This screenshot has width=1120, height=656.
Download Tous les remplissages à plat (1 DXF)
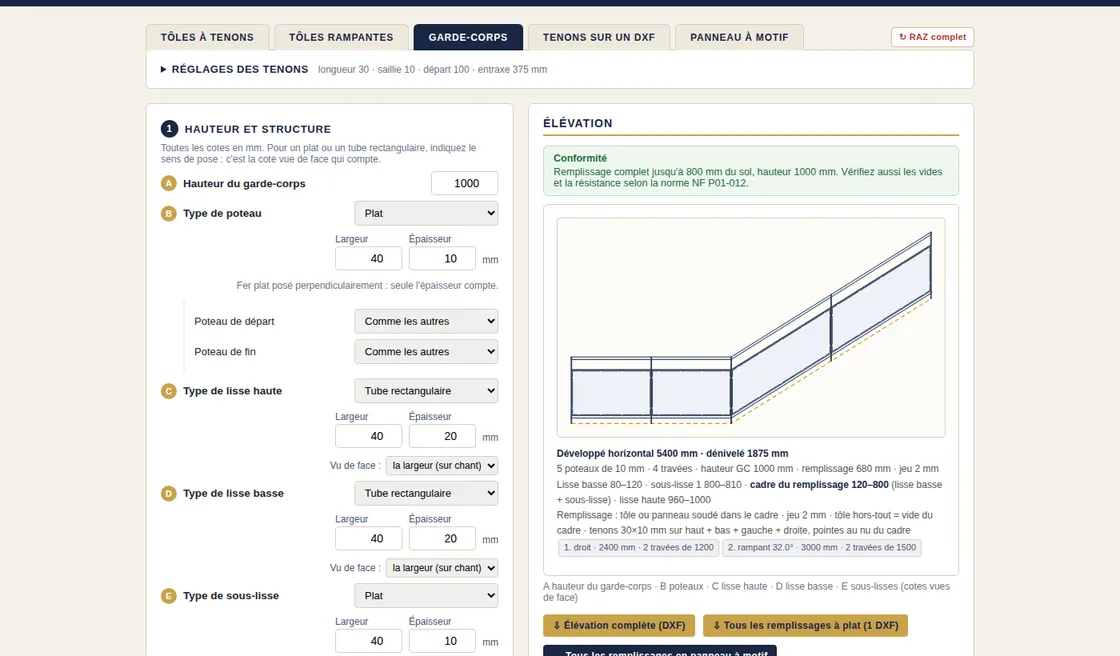[x=806, y=625]
